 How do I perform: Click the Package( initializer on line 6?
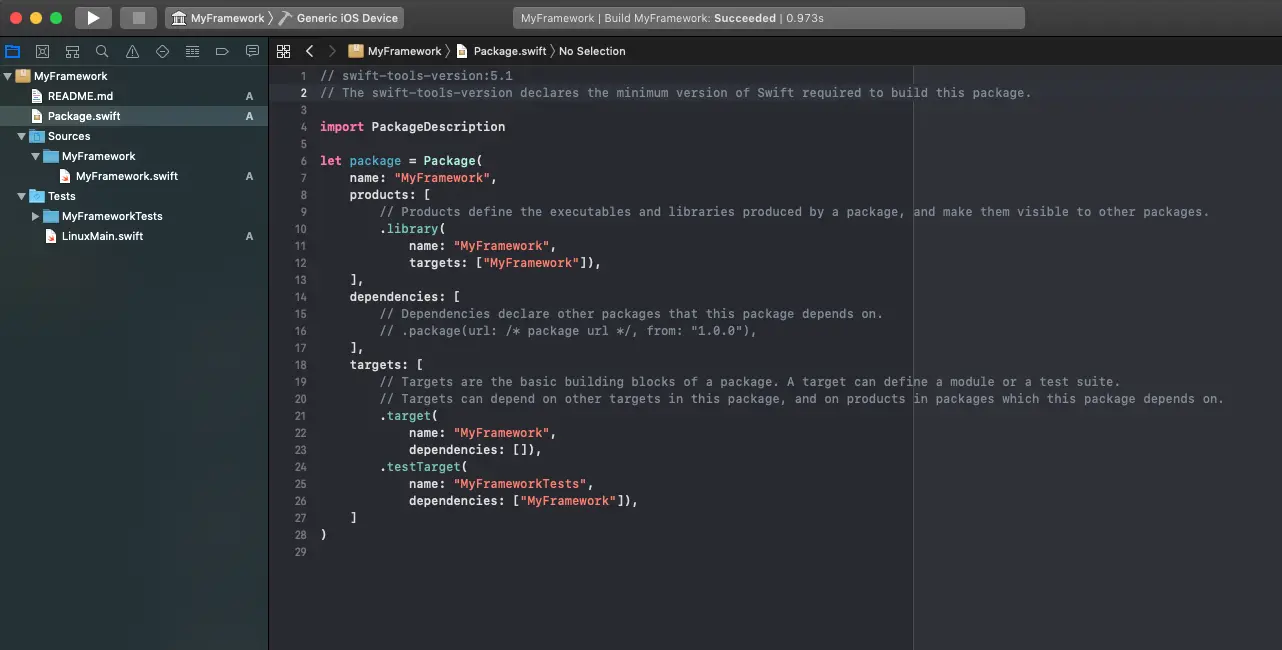click(x=453, y=161)
